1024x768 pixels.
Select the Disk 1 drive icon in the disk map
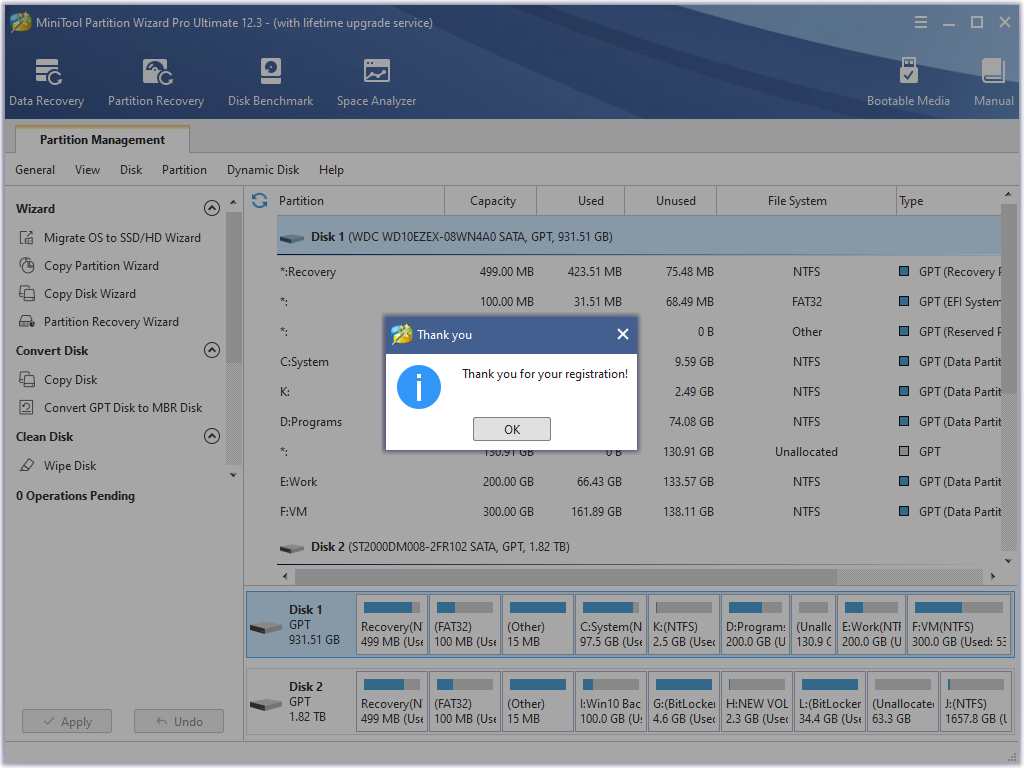[266, 628]
